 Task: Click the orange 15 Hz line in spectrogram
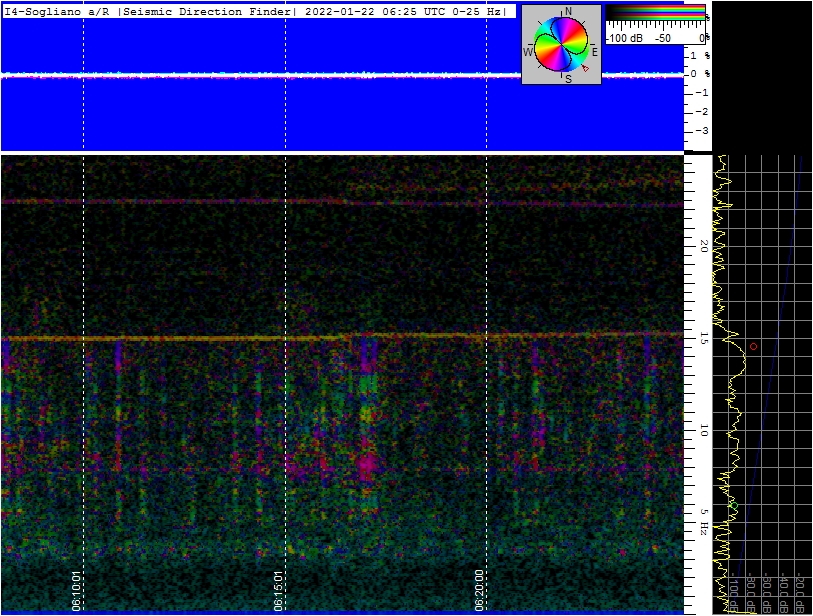200,339
